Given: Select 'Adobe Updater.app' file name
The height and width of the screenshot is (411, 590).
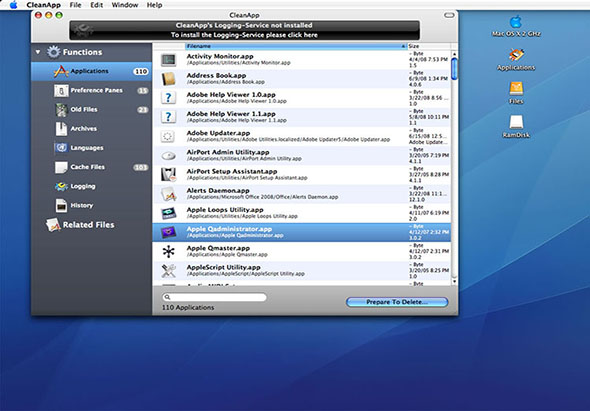Looking at the screenshot, I should click(218, 133).
